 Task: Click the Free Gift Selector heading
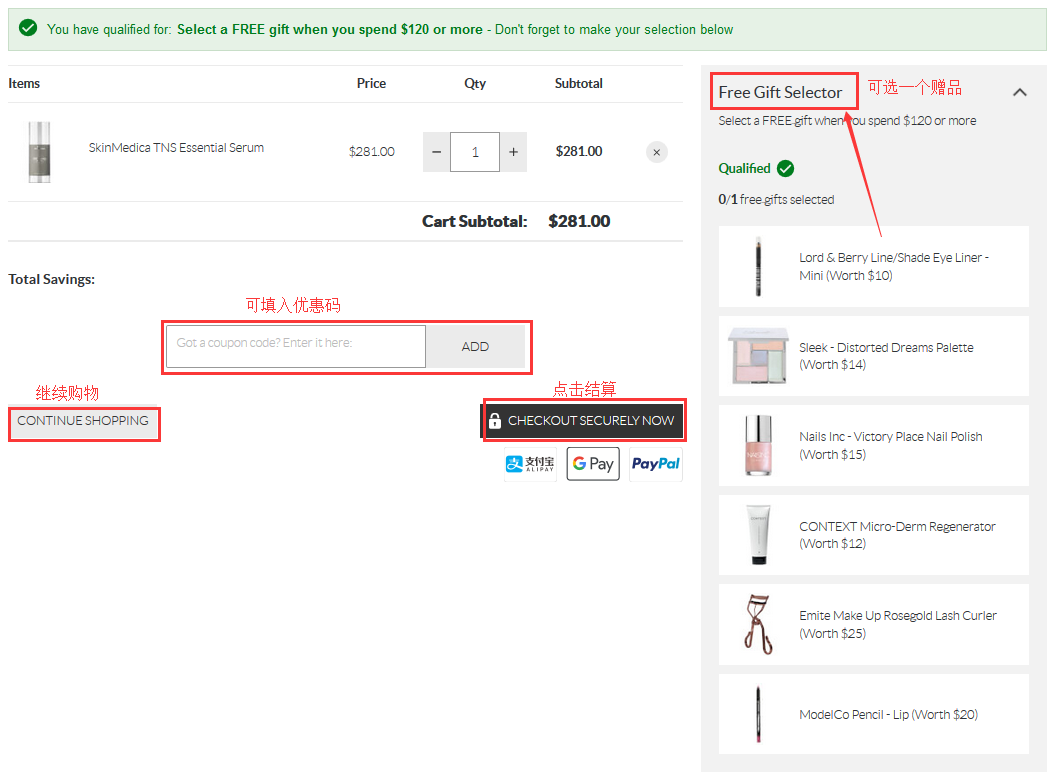[780, 92]
